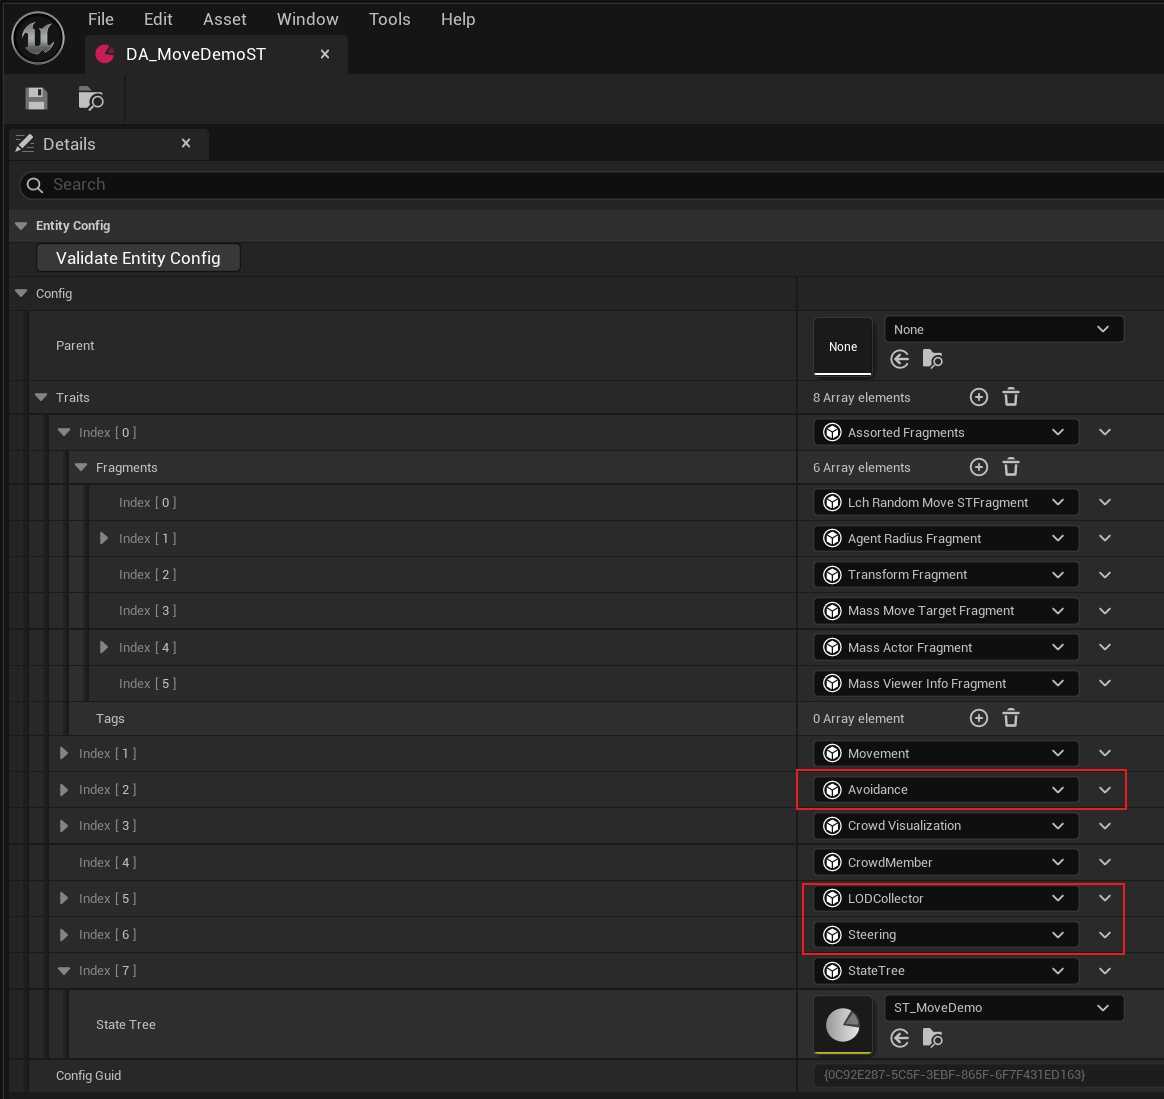Open the ST_MoveDemo State Tree dropdown
Screen dimensions: 1164x1099
(1003, 1007)
